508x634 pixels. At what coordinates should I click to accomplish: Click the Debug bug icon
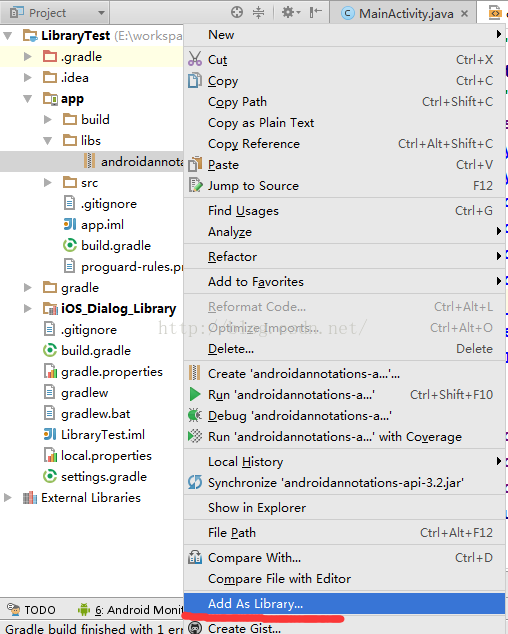pos(195,415)
